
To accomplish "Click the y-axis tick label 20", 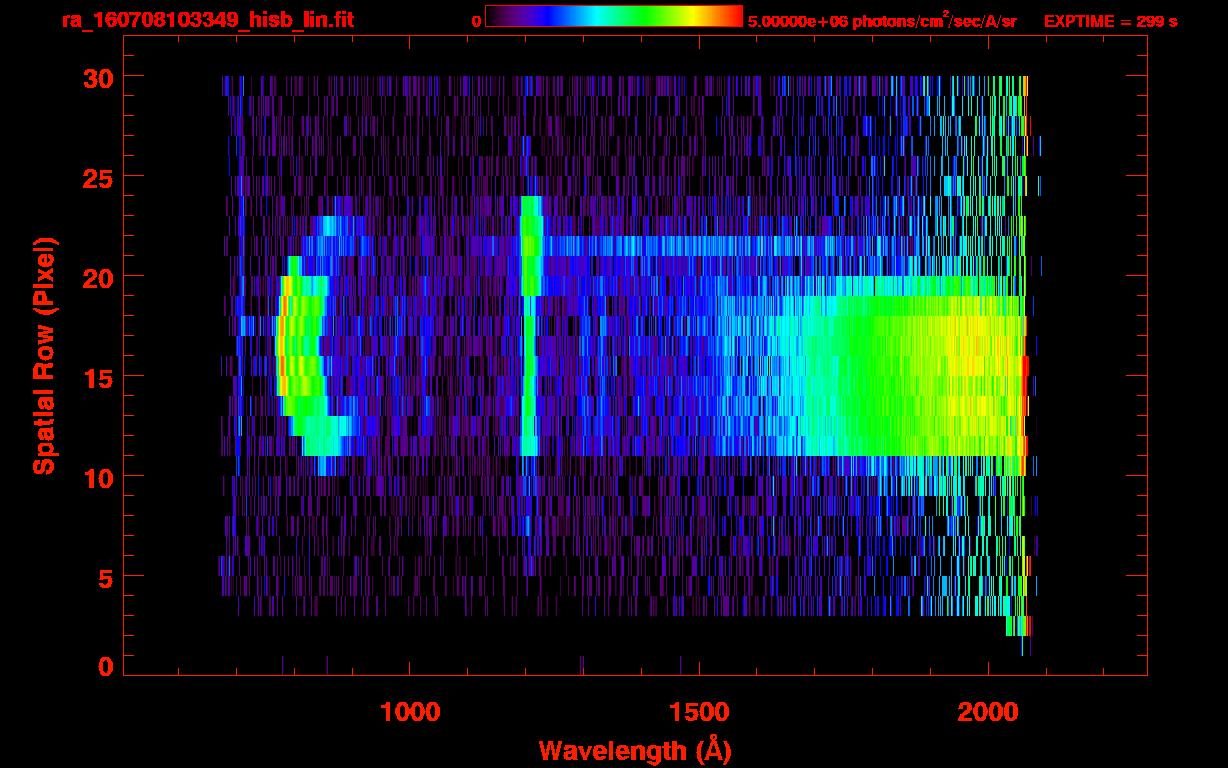I will click(98, 277).
